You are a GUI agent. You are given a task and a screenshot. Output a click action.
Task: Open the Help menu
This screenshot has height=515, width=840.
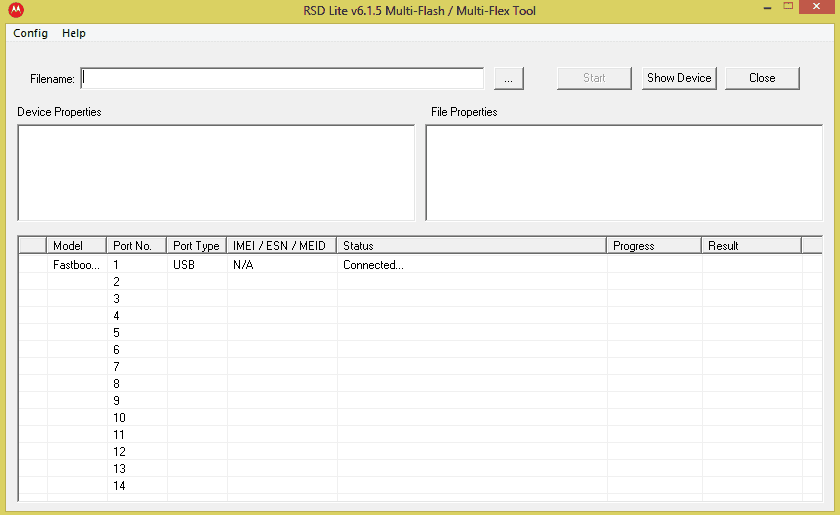pos(74,33)
